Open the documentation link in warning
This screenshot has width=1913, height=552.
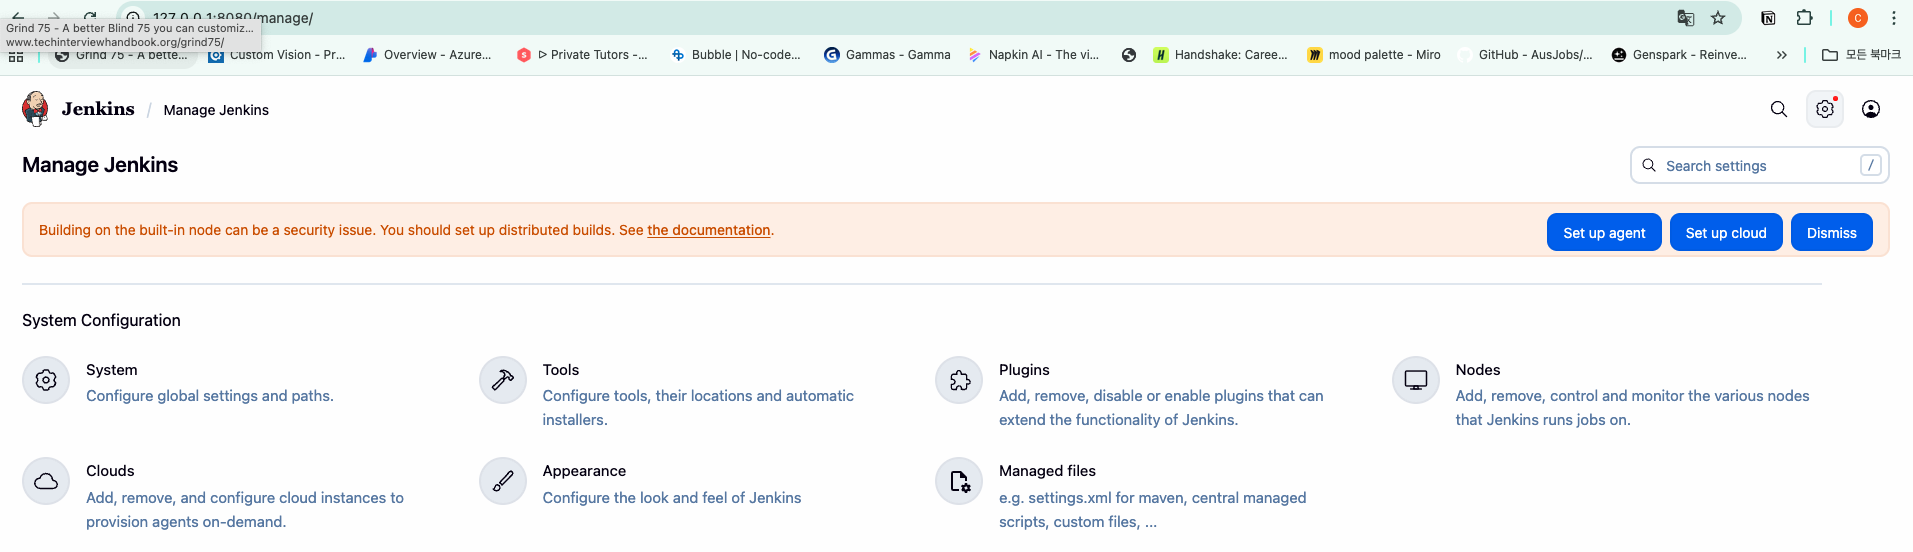pyautogui.click(x=709, y=230)
